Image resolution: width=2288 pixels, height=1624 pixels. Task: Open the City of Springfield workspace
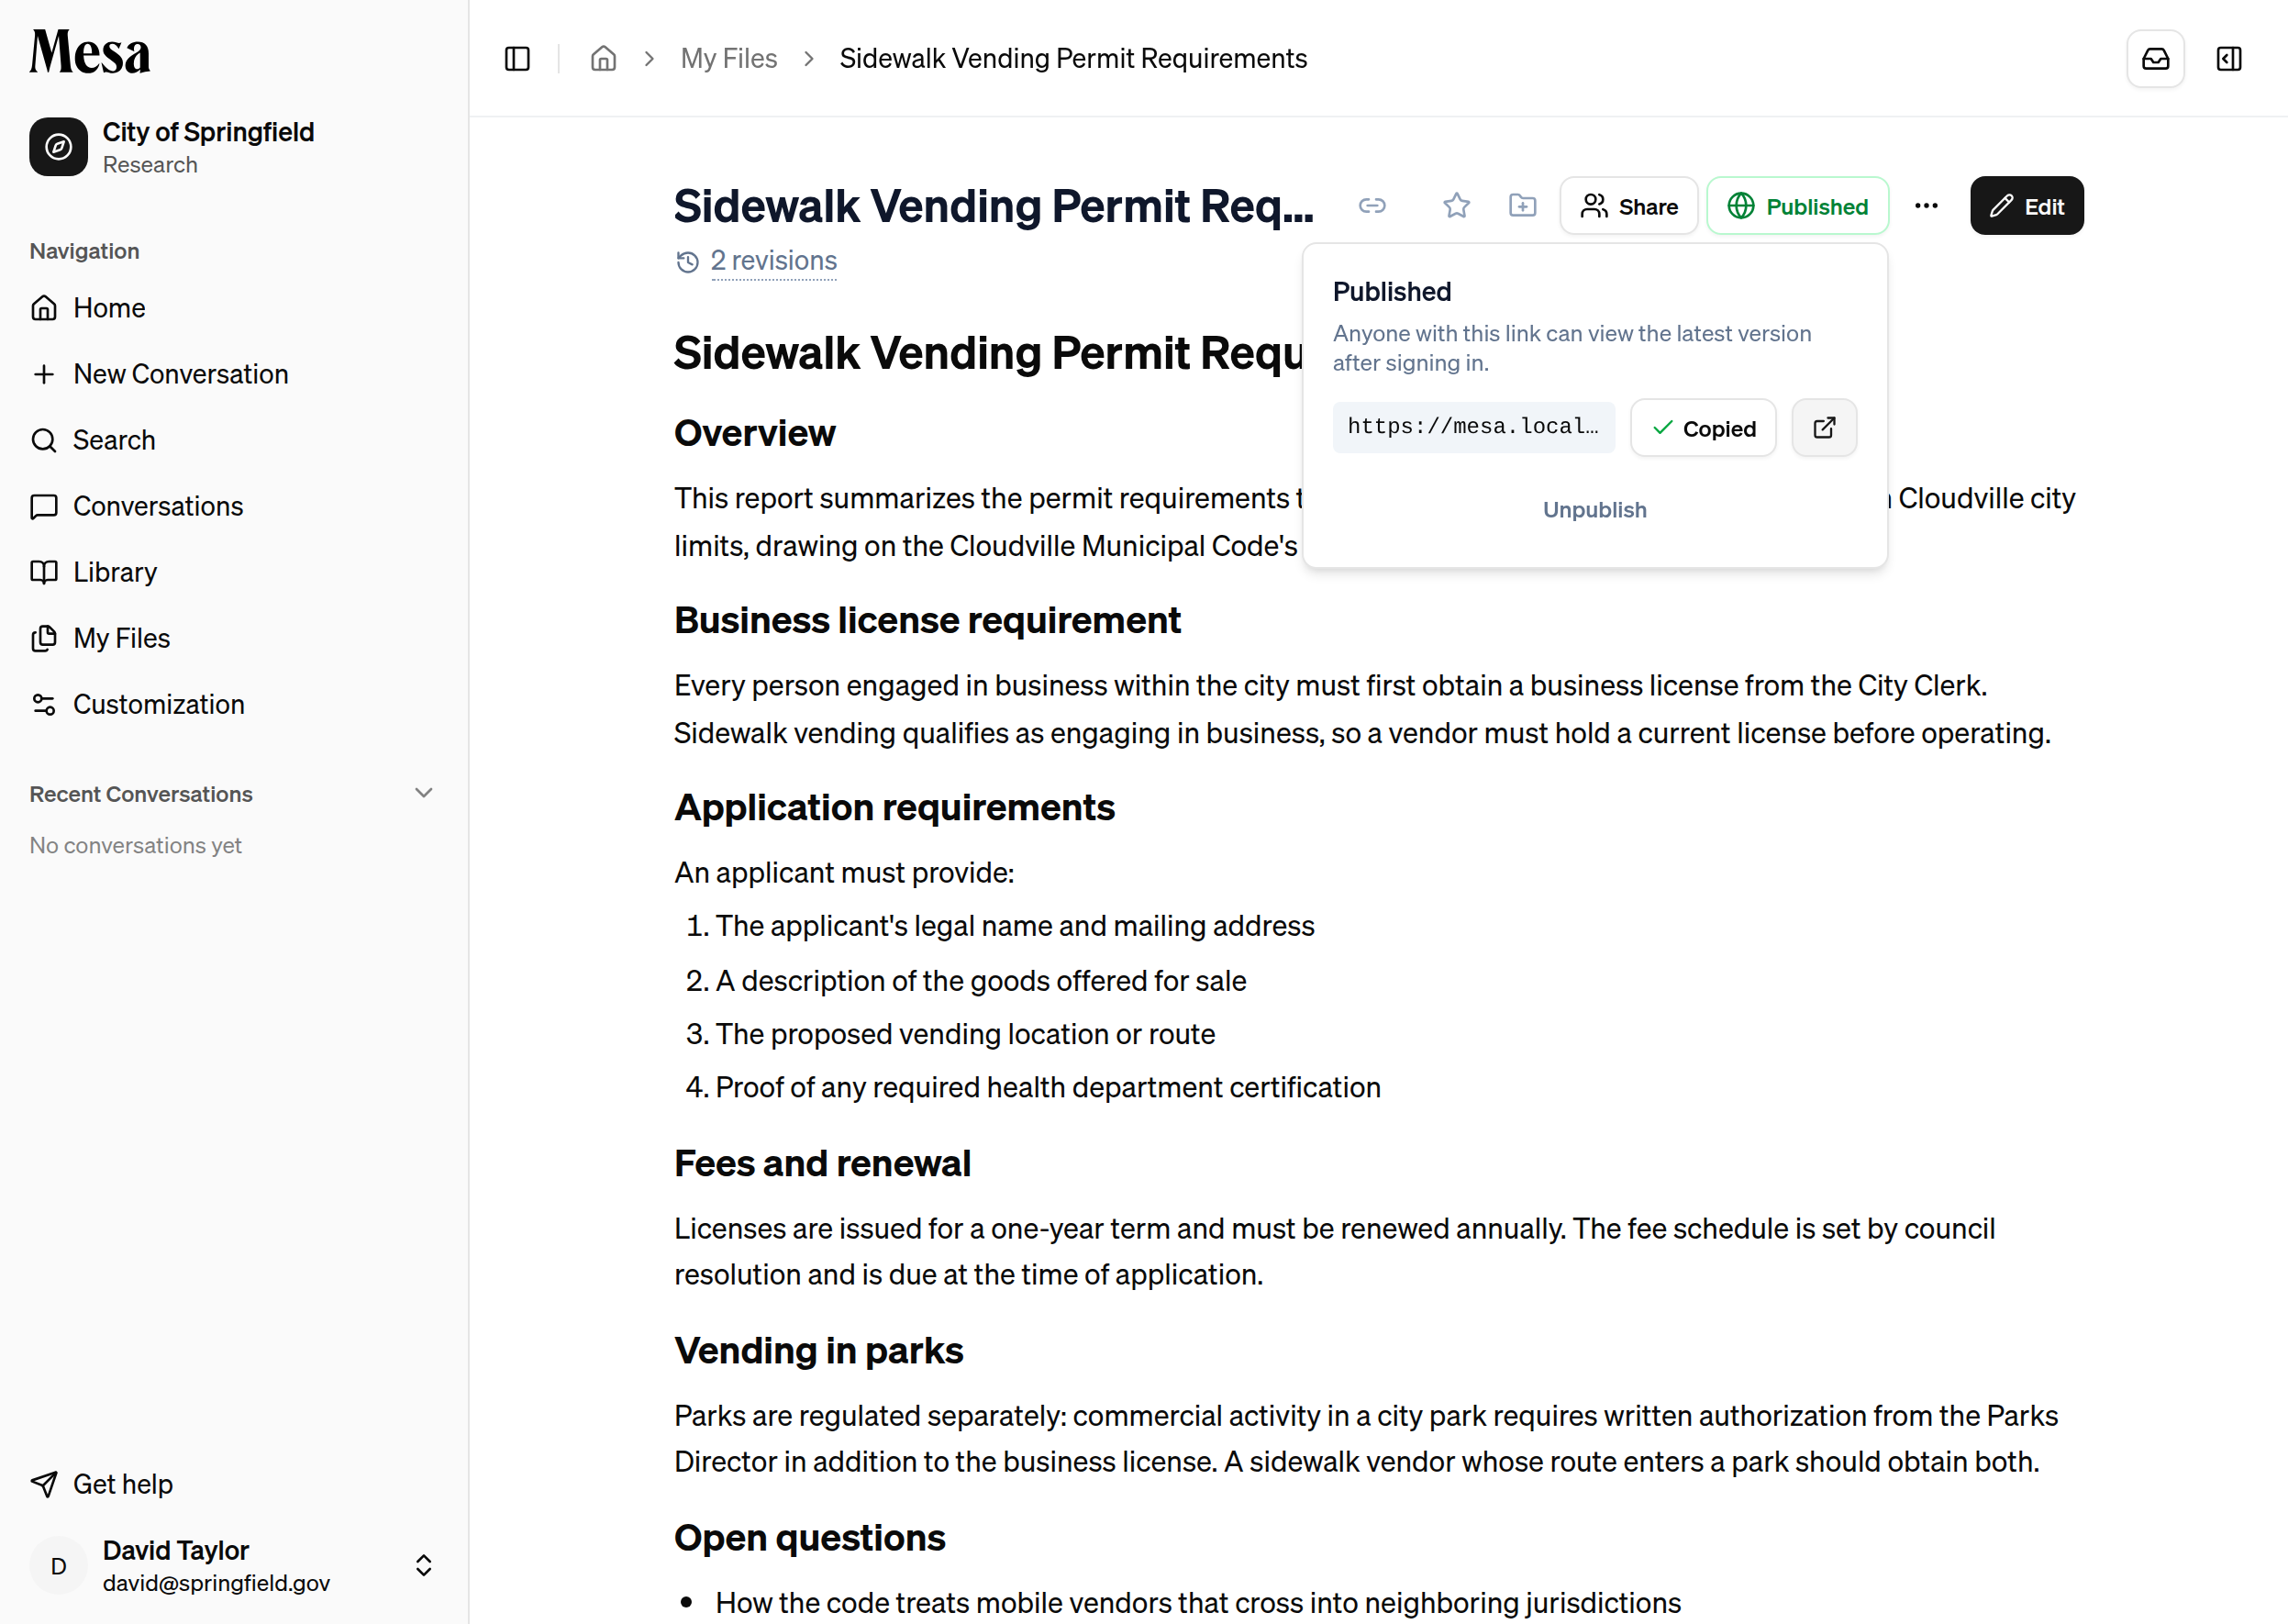click(232, 147)
